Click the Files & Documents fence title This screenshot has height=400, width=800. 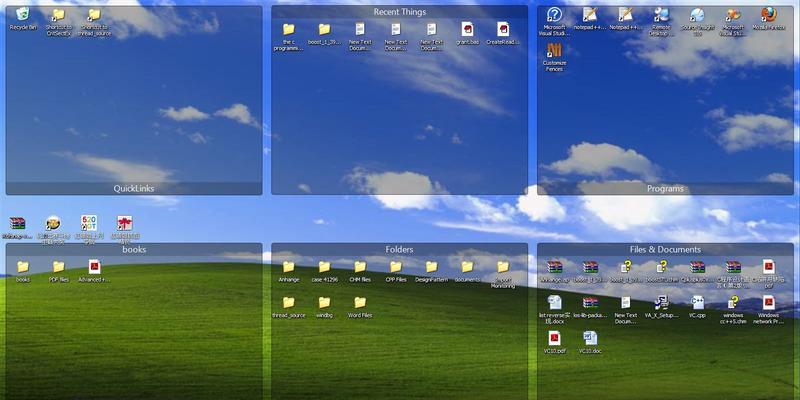click(665, 249)
